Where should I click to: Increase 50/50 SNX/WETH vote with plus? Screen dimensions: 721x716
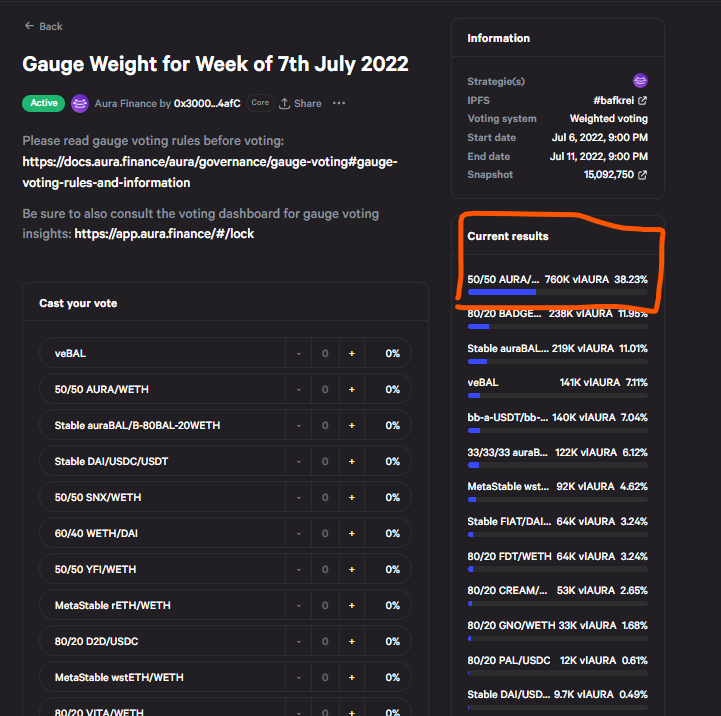(352, 498)
